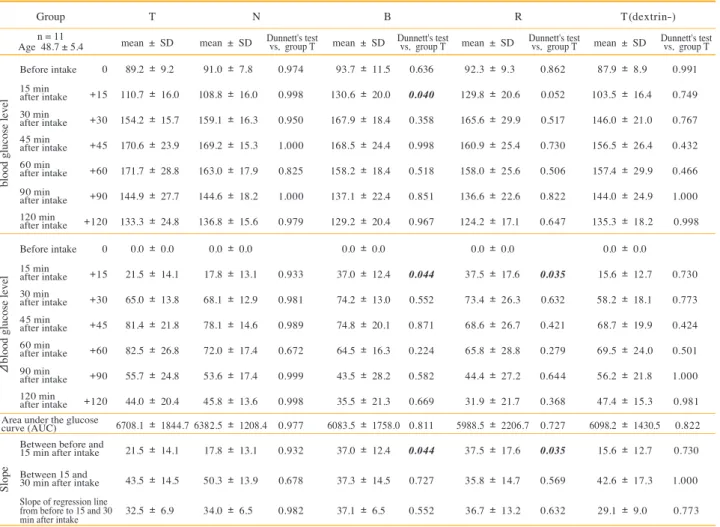Select the value "92.3 ± 9.3"
720x527 pixels.
tap(489, 69)
